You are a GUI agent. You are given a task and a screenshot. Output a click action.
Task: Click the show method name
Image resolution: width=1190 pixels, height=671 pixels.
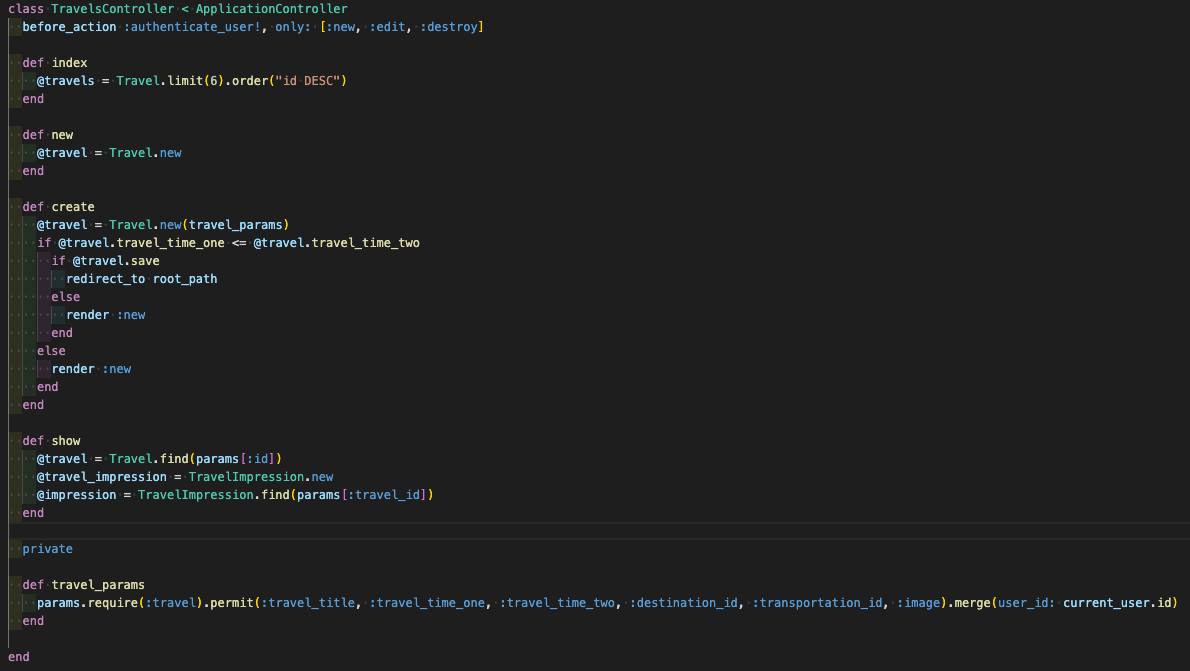coord(66,441)
